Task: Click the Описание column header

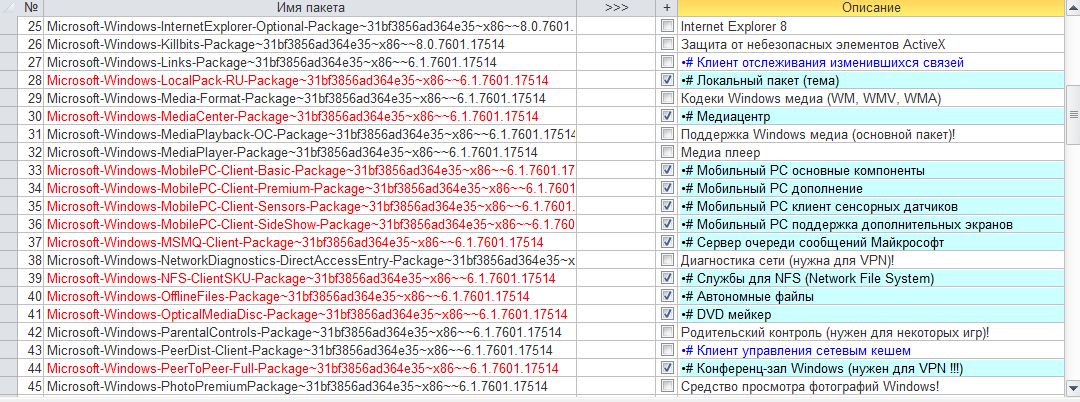Action: [x=871, y=8]
